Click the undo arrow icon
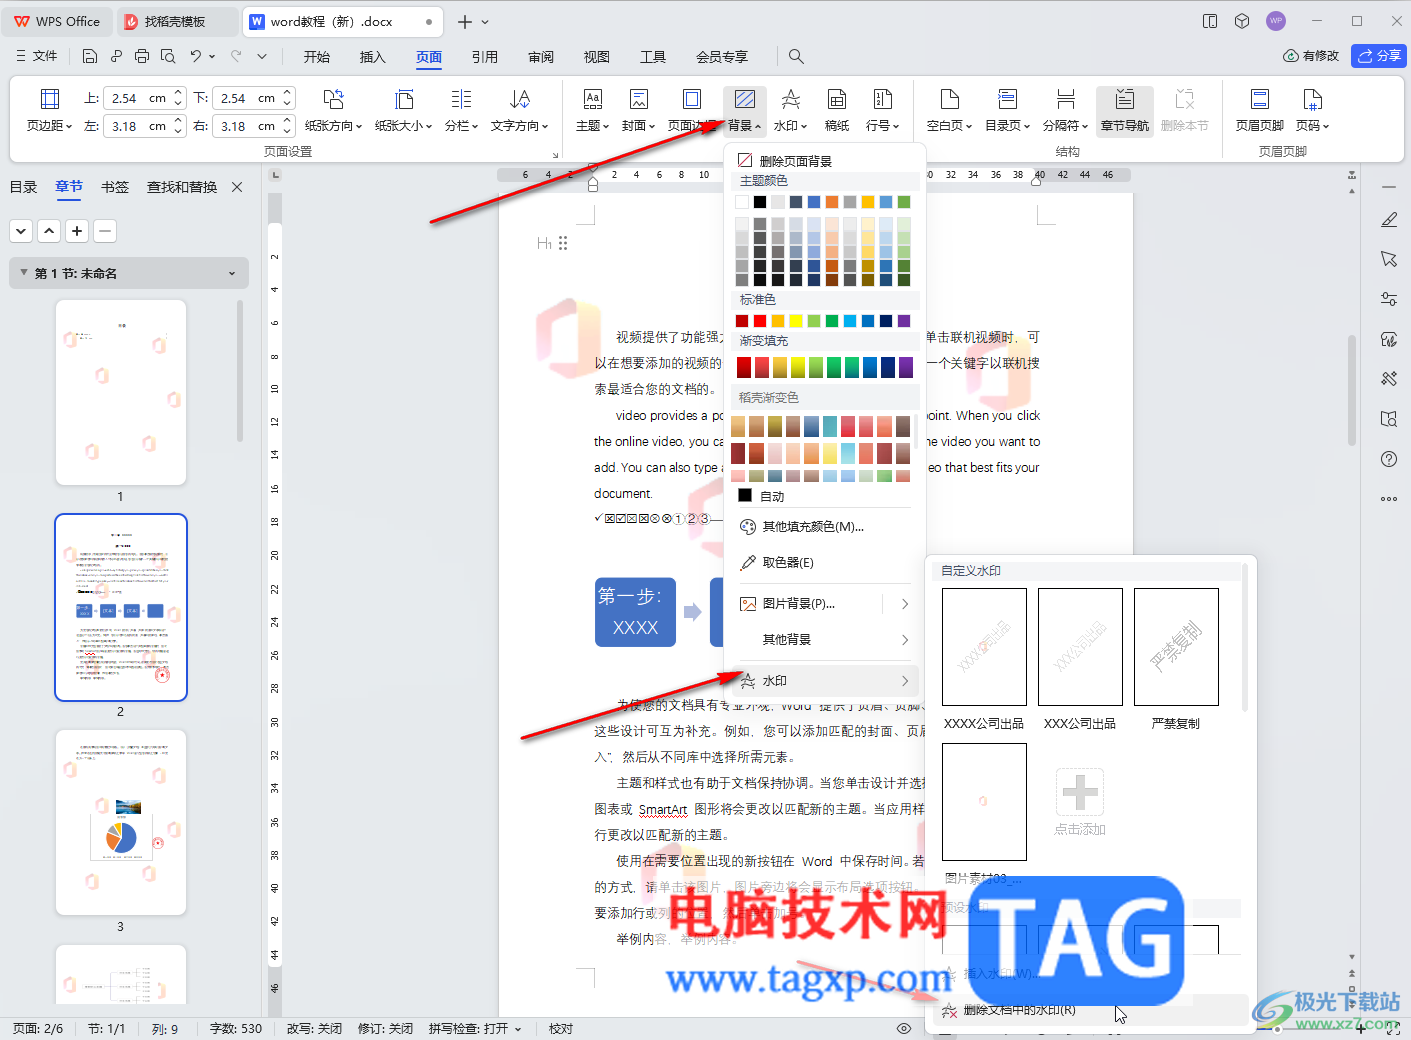The image size is (1411, 1040). pos(196,56)
